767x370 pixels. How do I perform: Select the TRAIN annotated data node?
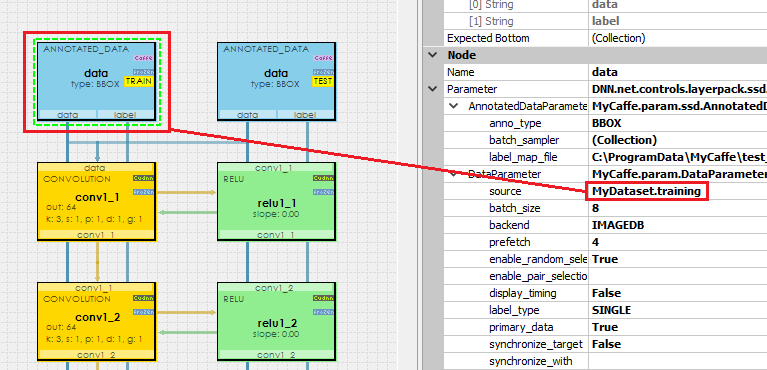[97, 81]
